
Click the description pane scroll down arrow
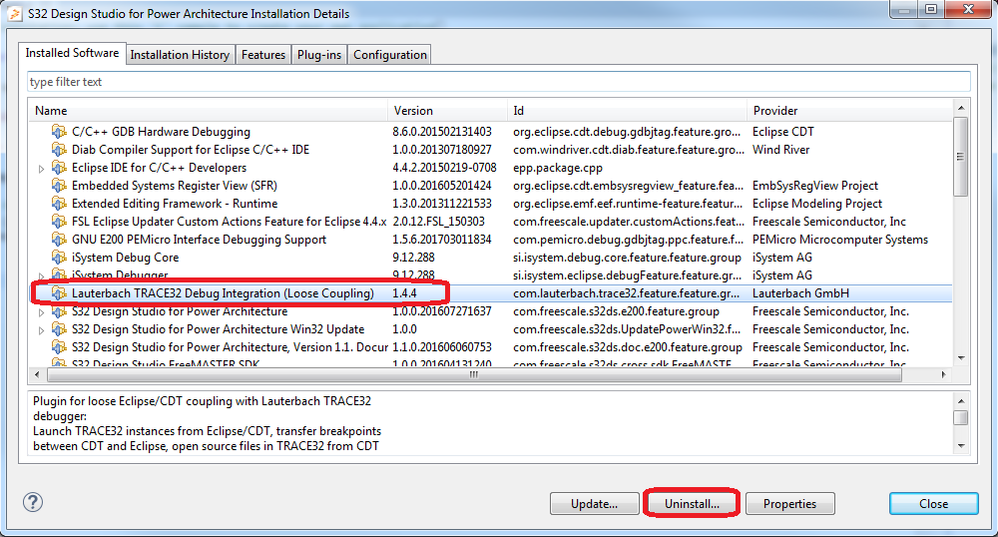[x=961, y=446]
